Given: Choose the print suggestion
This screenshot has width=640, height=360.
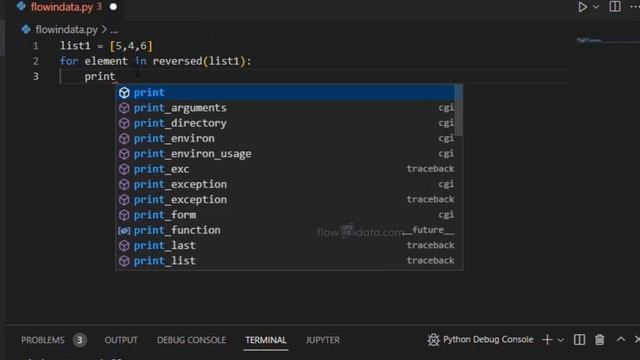Looking at the screenshot, I should [285, 93].
